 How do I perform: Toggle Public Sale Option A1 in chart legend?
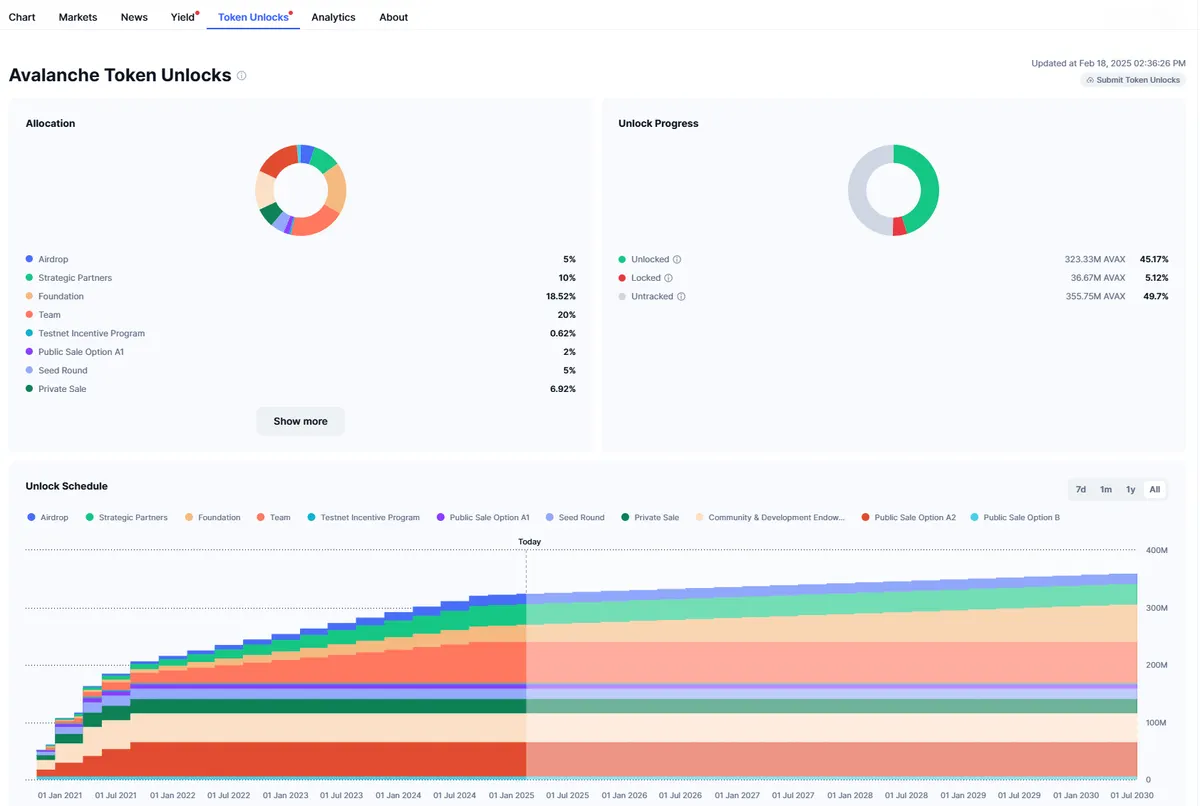click(x=483, y=518)
